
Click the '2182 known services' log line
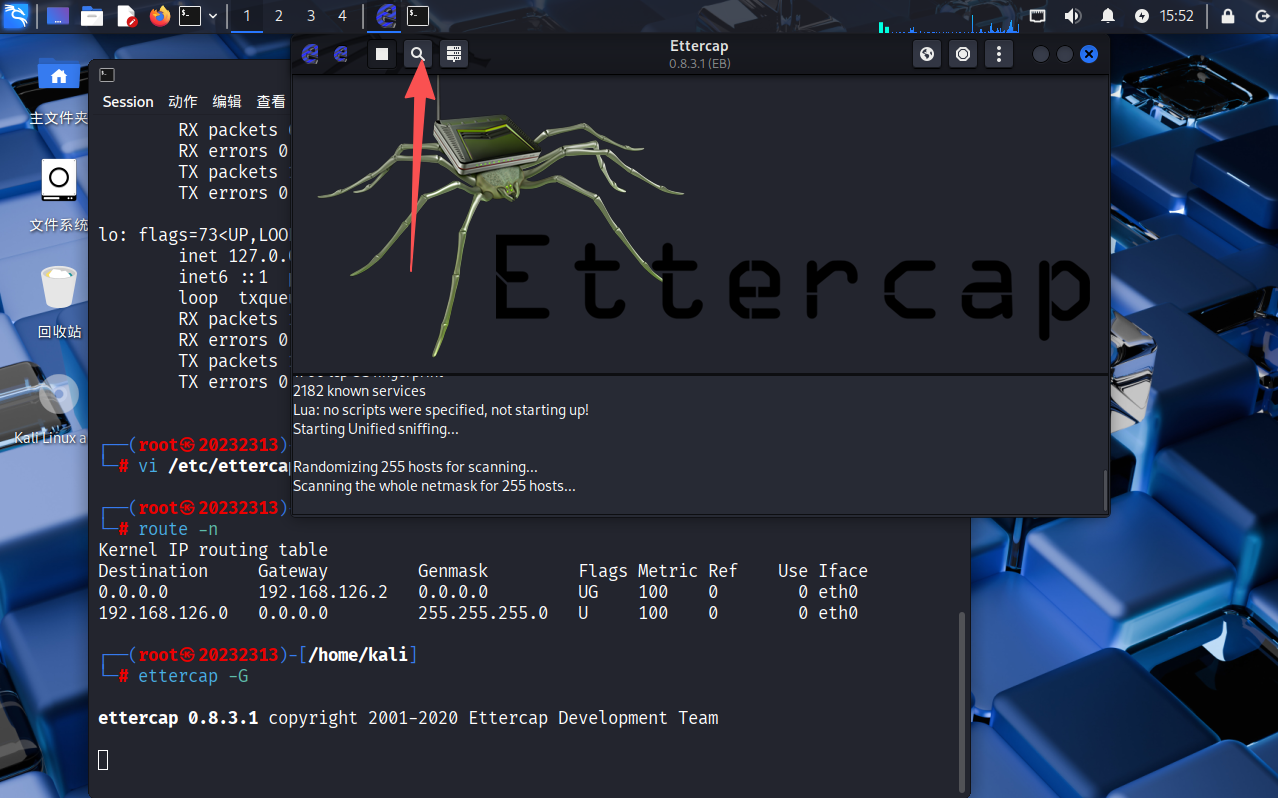pyautogui.click(x=359, y=391)
